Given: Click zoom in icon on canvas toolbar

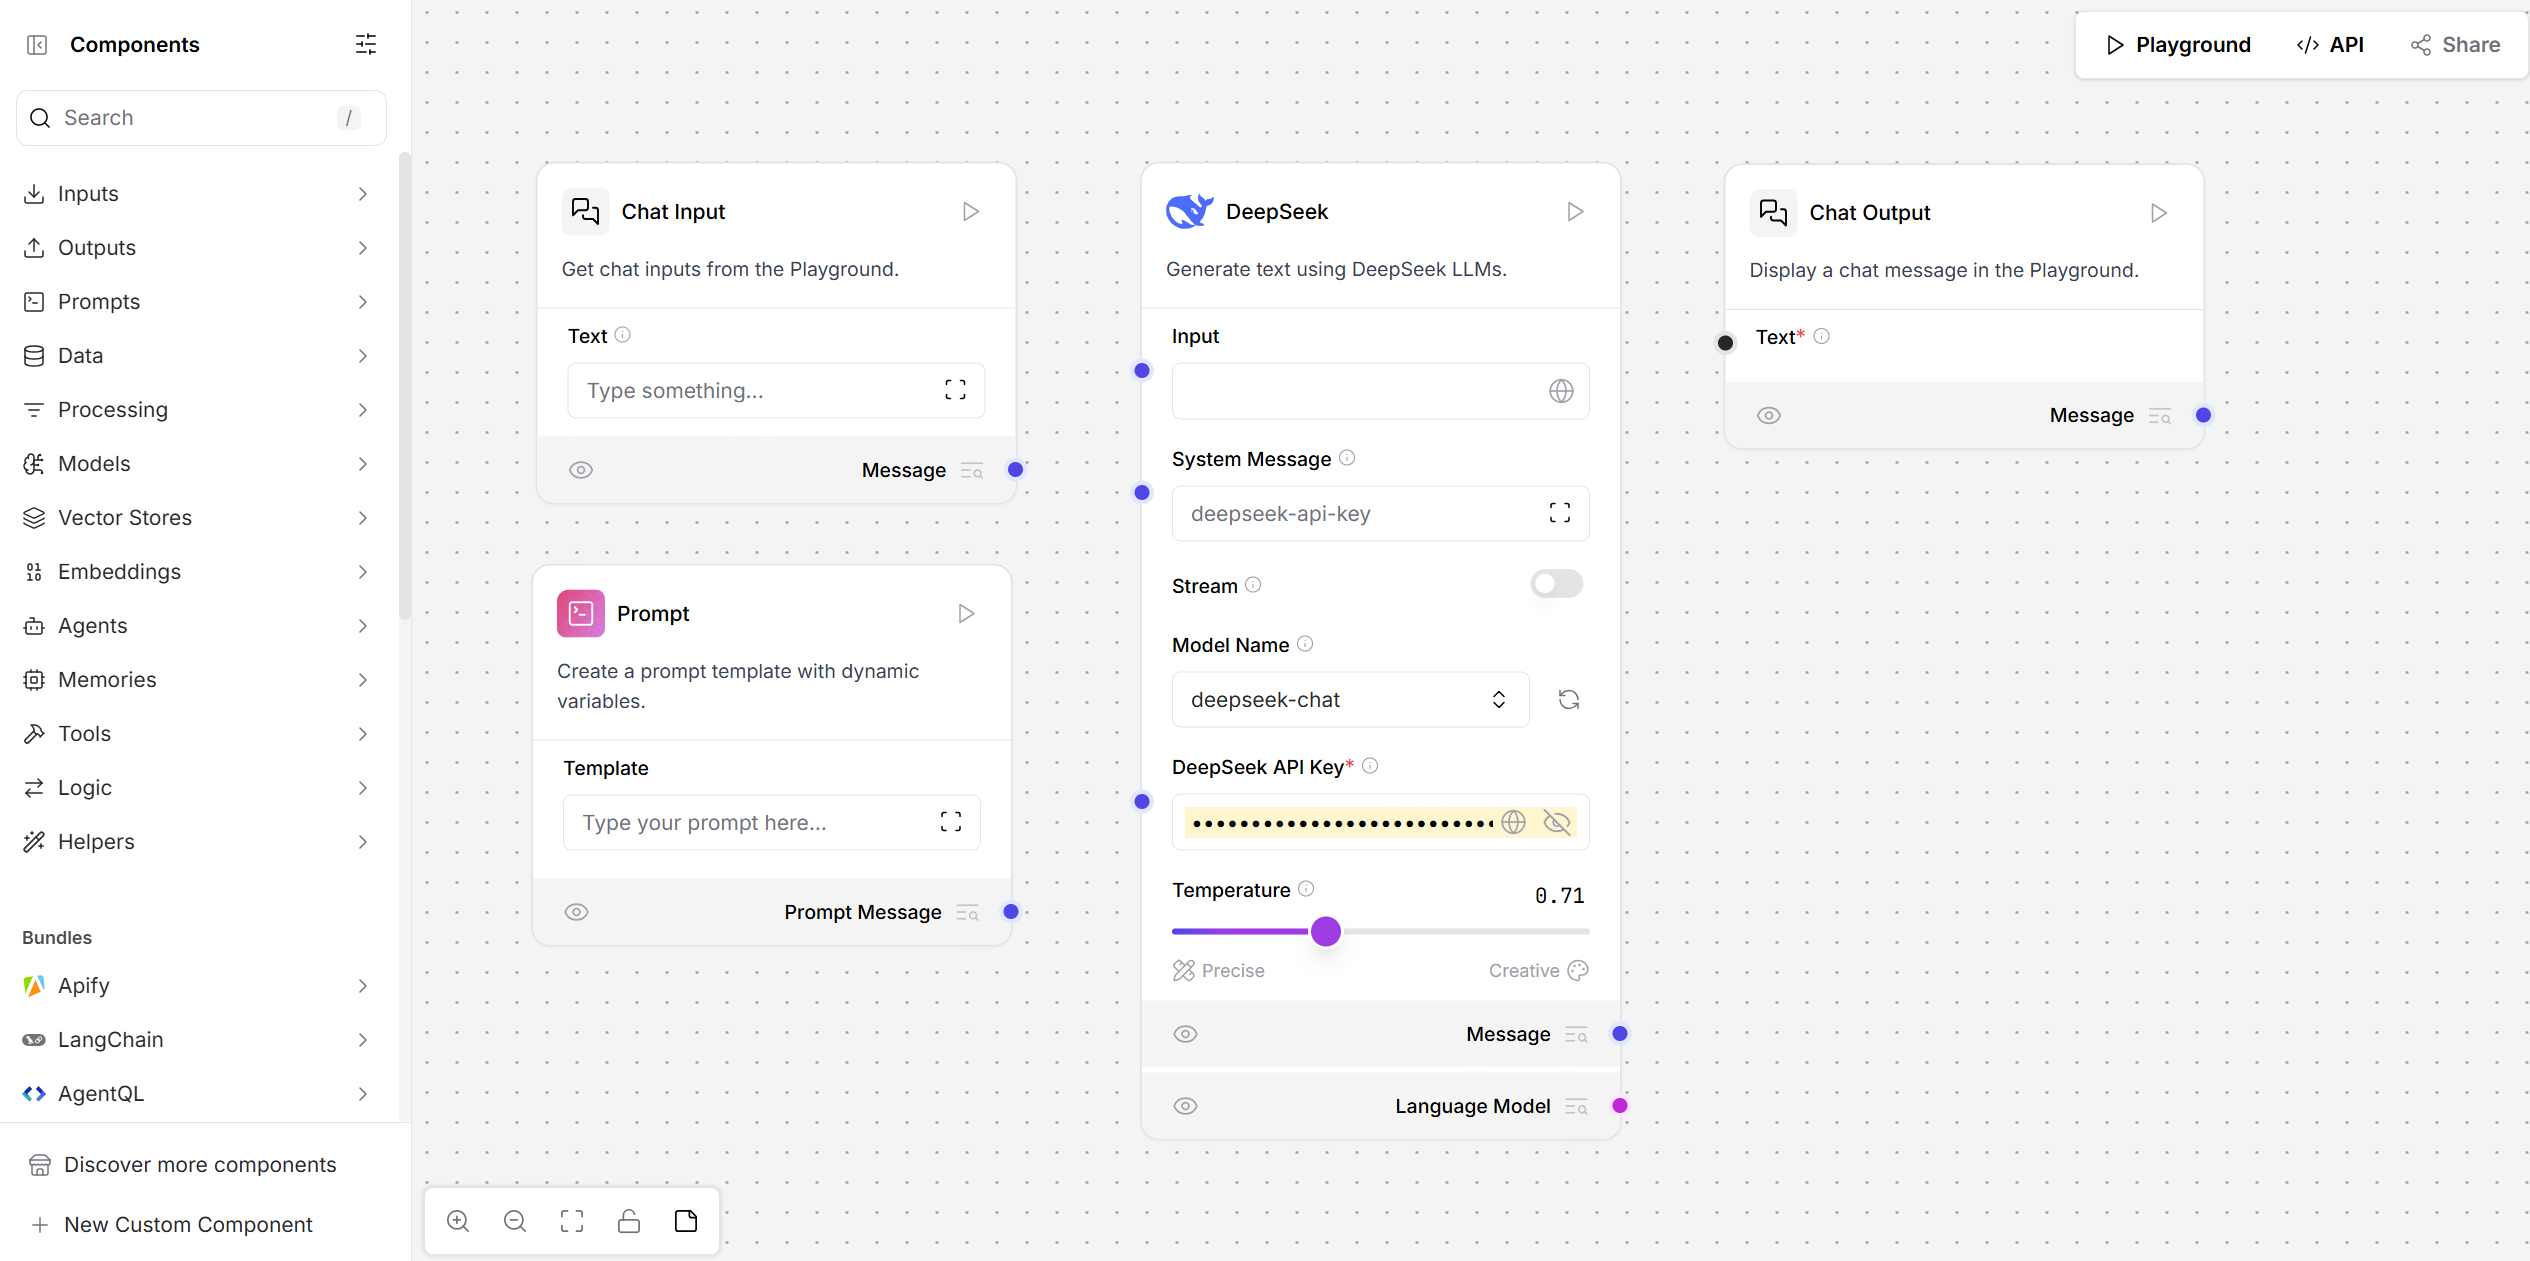Looking at the screenshot, I should (458, 1221).
